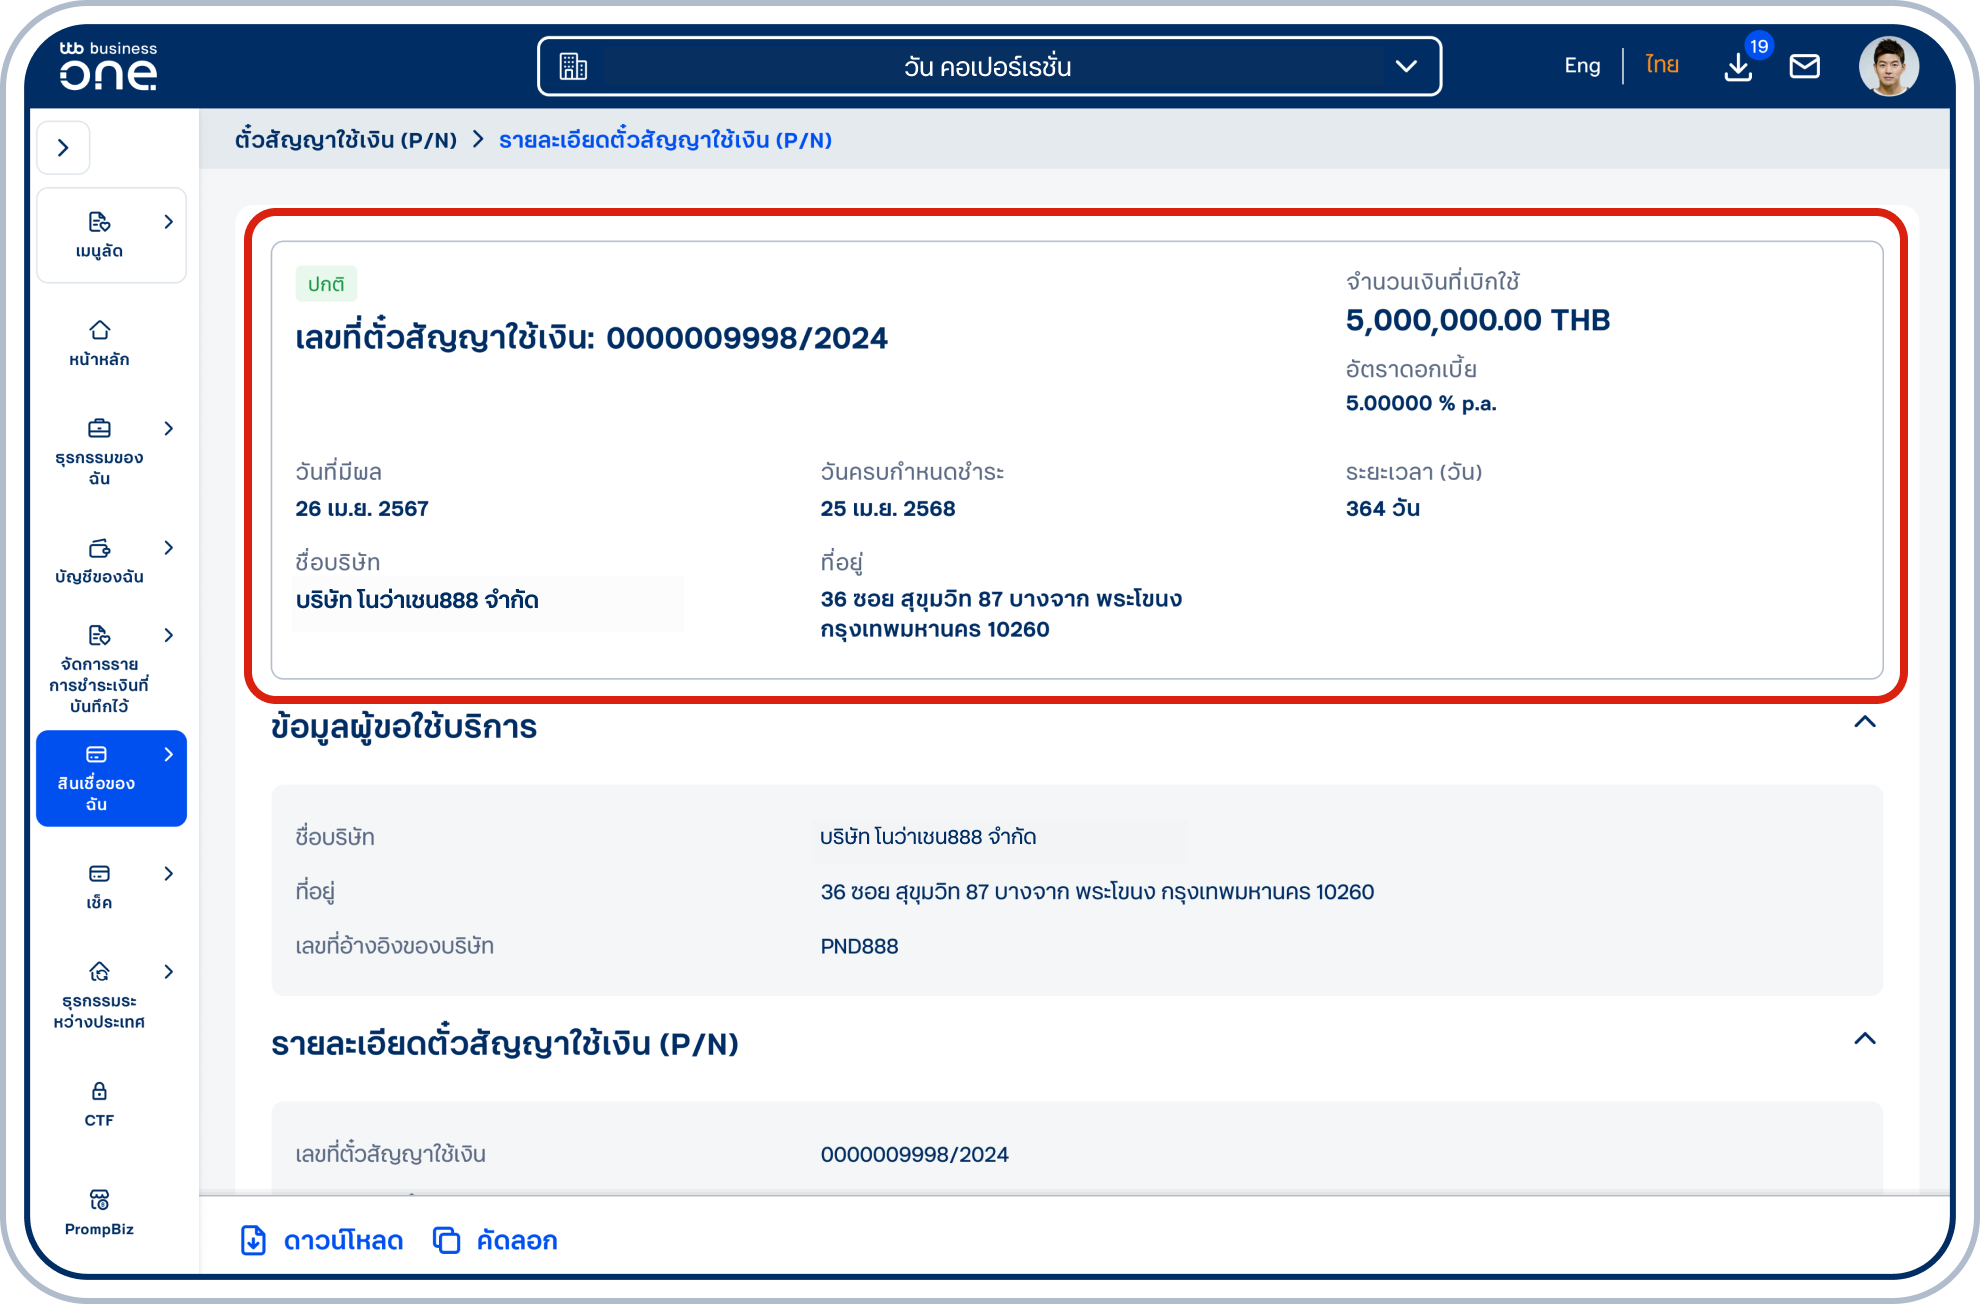Keep interface language as ไทย
Image resolution: width=1980 pixels, height=1304 pixels.
tap(1660, 65)
